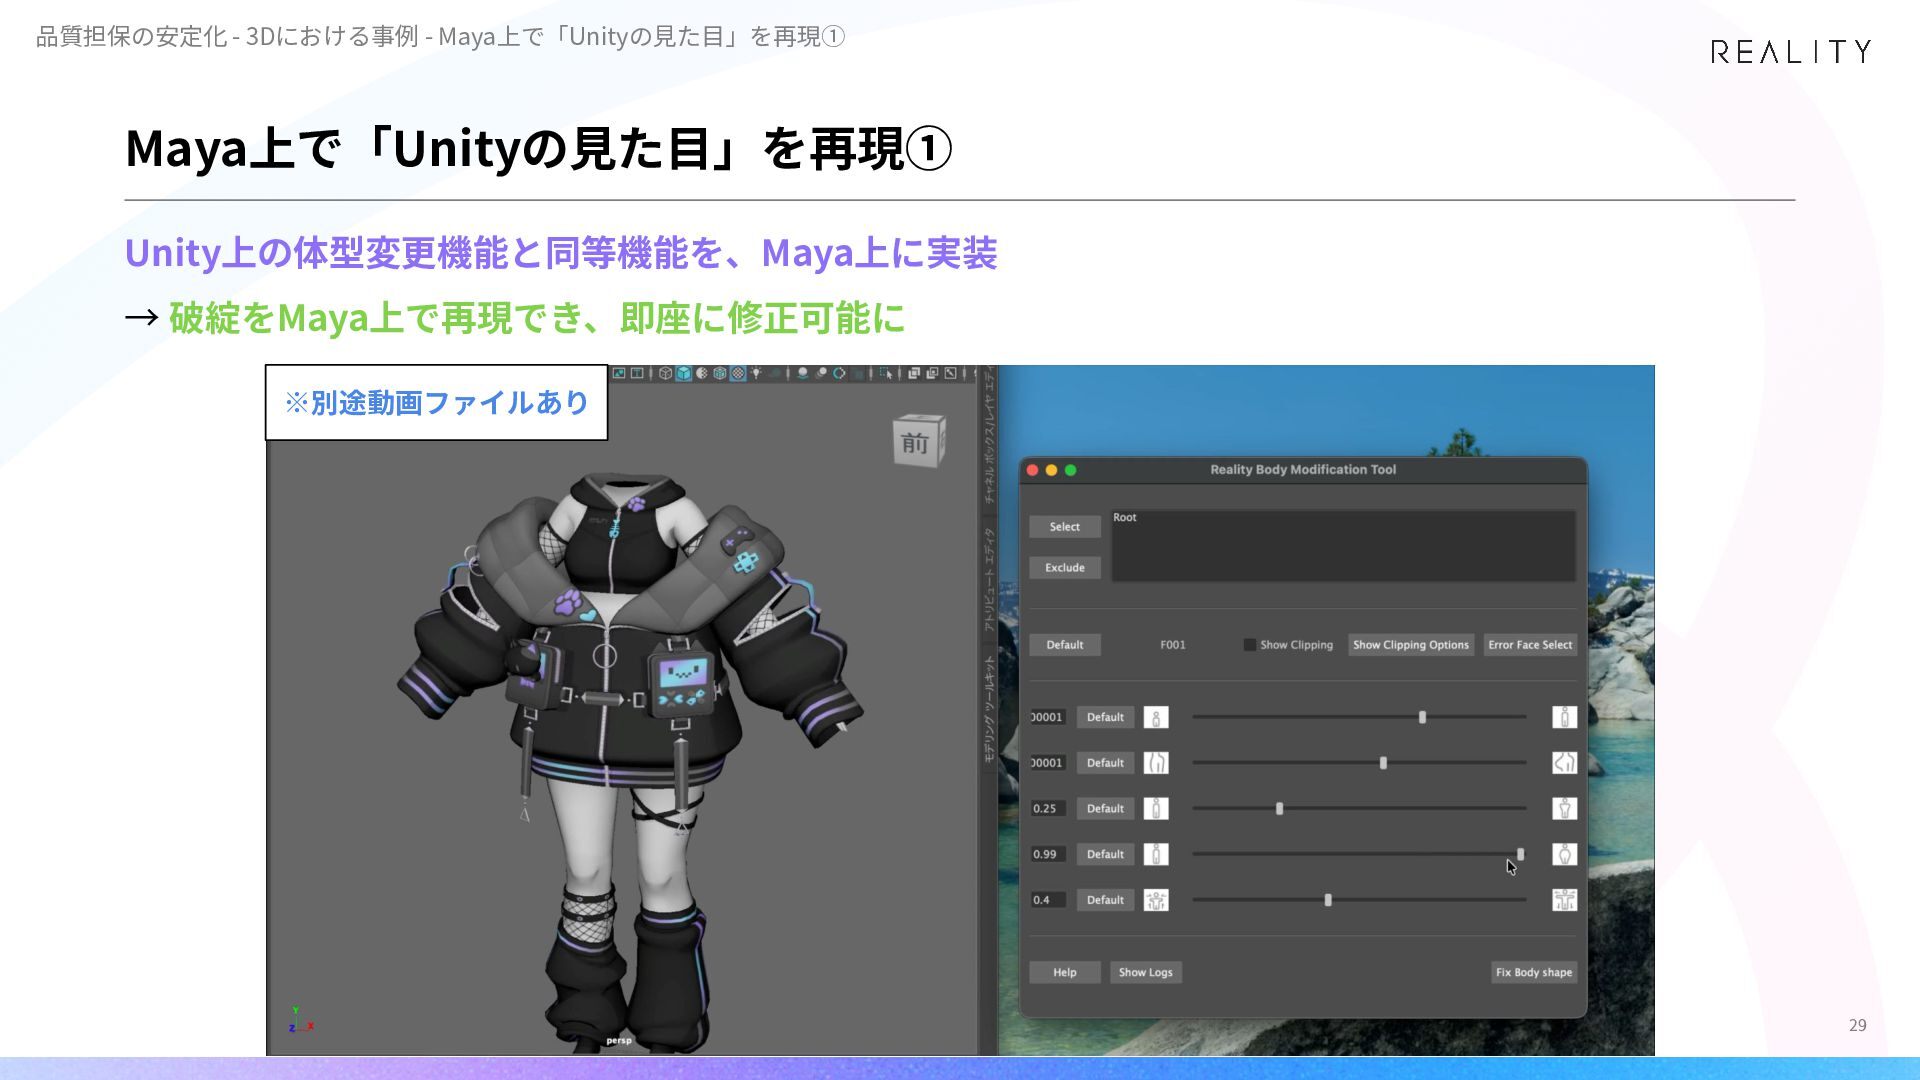This screenshot has height=1080, width=1920.
Task: Click the Show Logs button
Action: [x=1146, y=973]
